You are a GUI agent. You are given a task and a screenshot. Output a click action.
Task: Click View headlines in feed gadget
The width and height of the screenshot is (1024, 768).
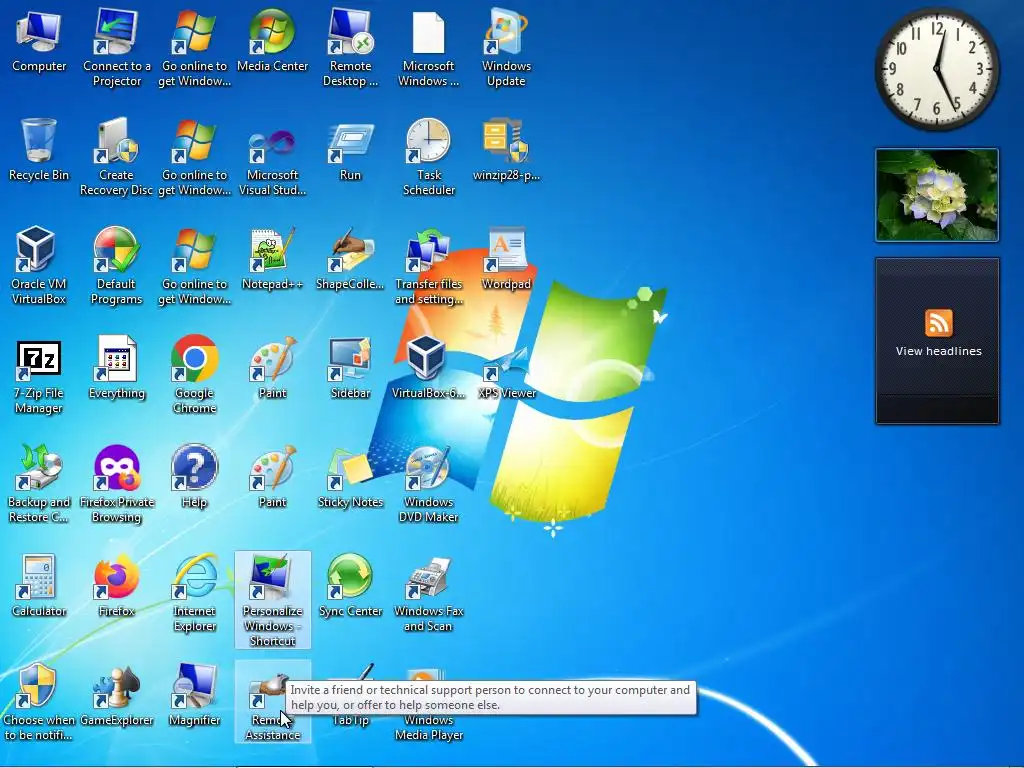(938, 351)
